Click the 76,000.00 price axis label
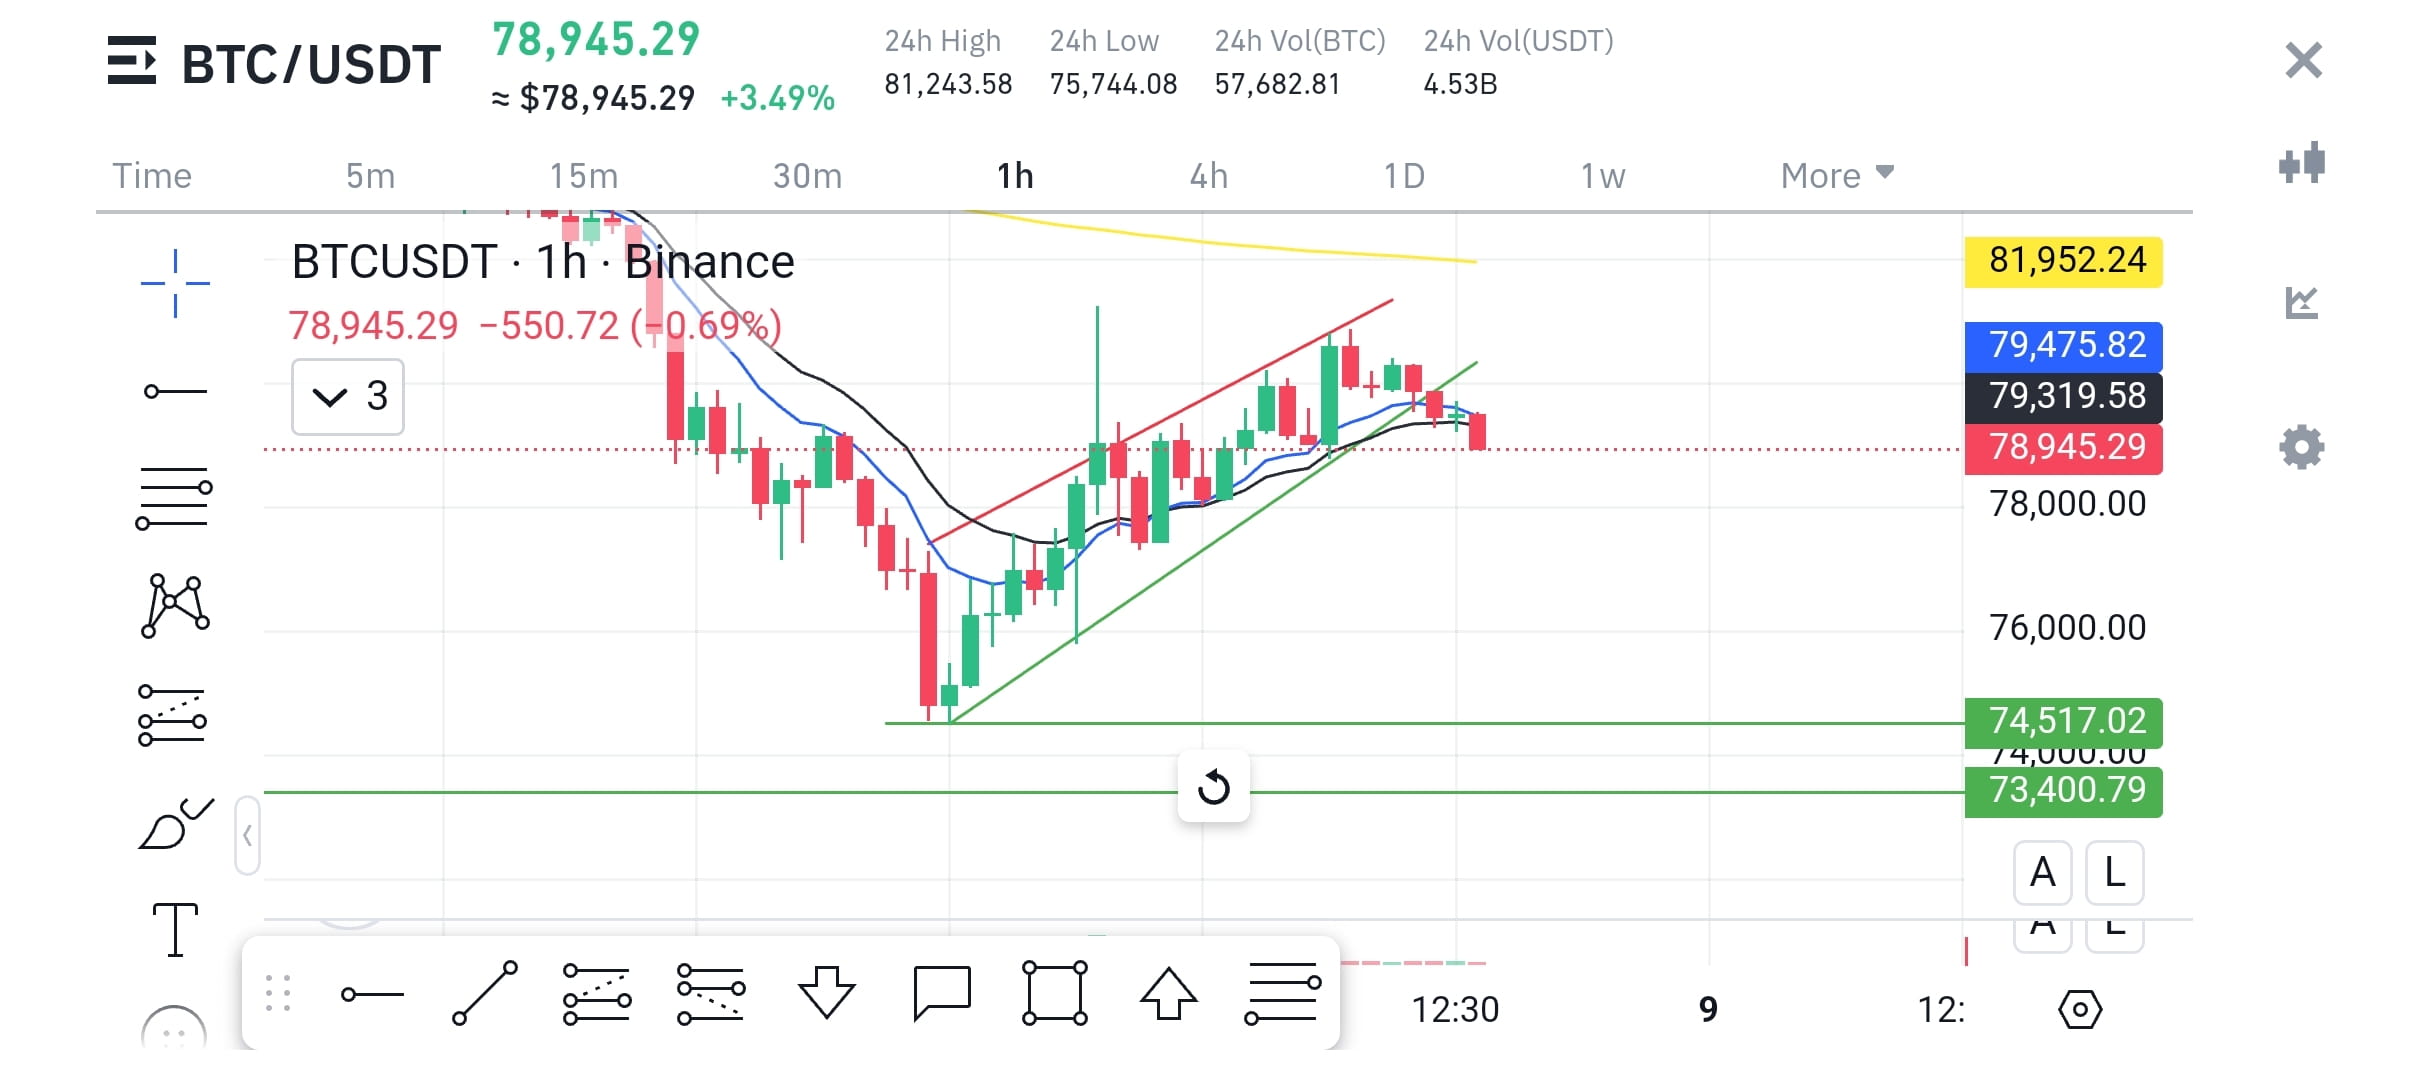This screenshot has width=2412, height=1080. pos(2067,628)
